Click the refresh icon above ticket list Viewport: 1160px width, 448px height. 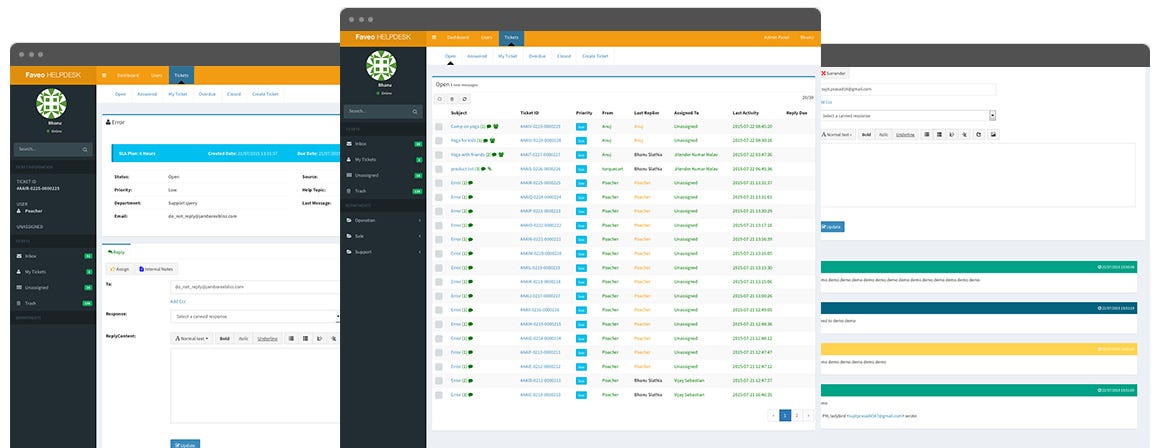click(x=464, y=98)
